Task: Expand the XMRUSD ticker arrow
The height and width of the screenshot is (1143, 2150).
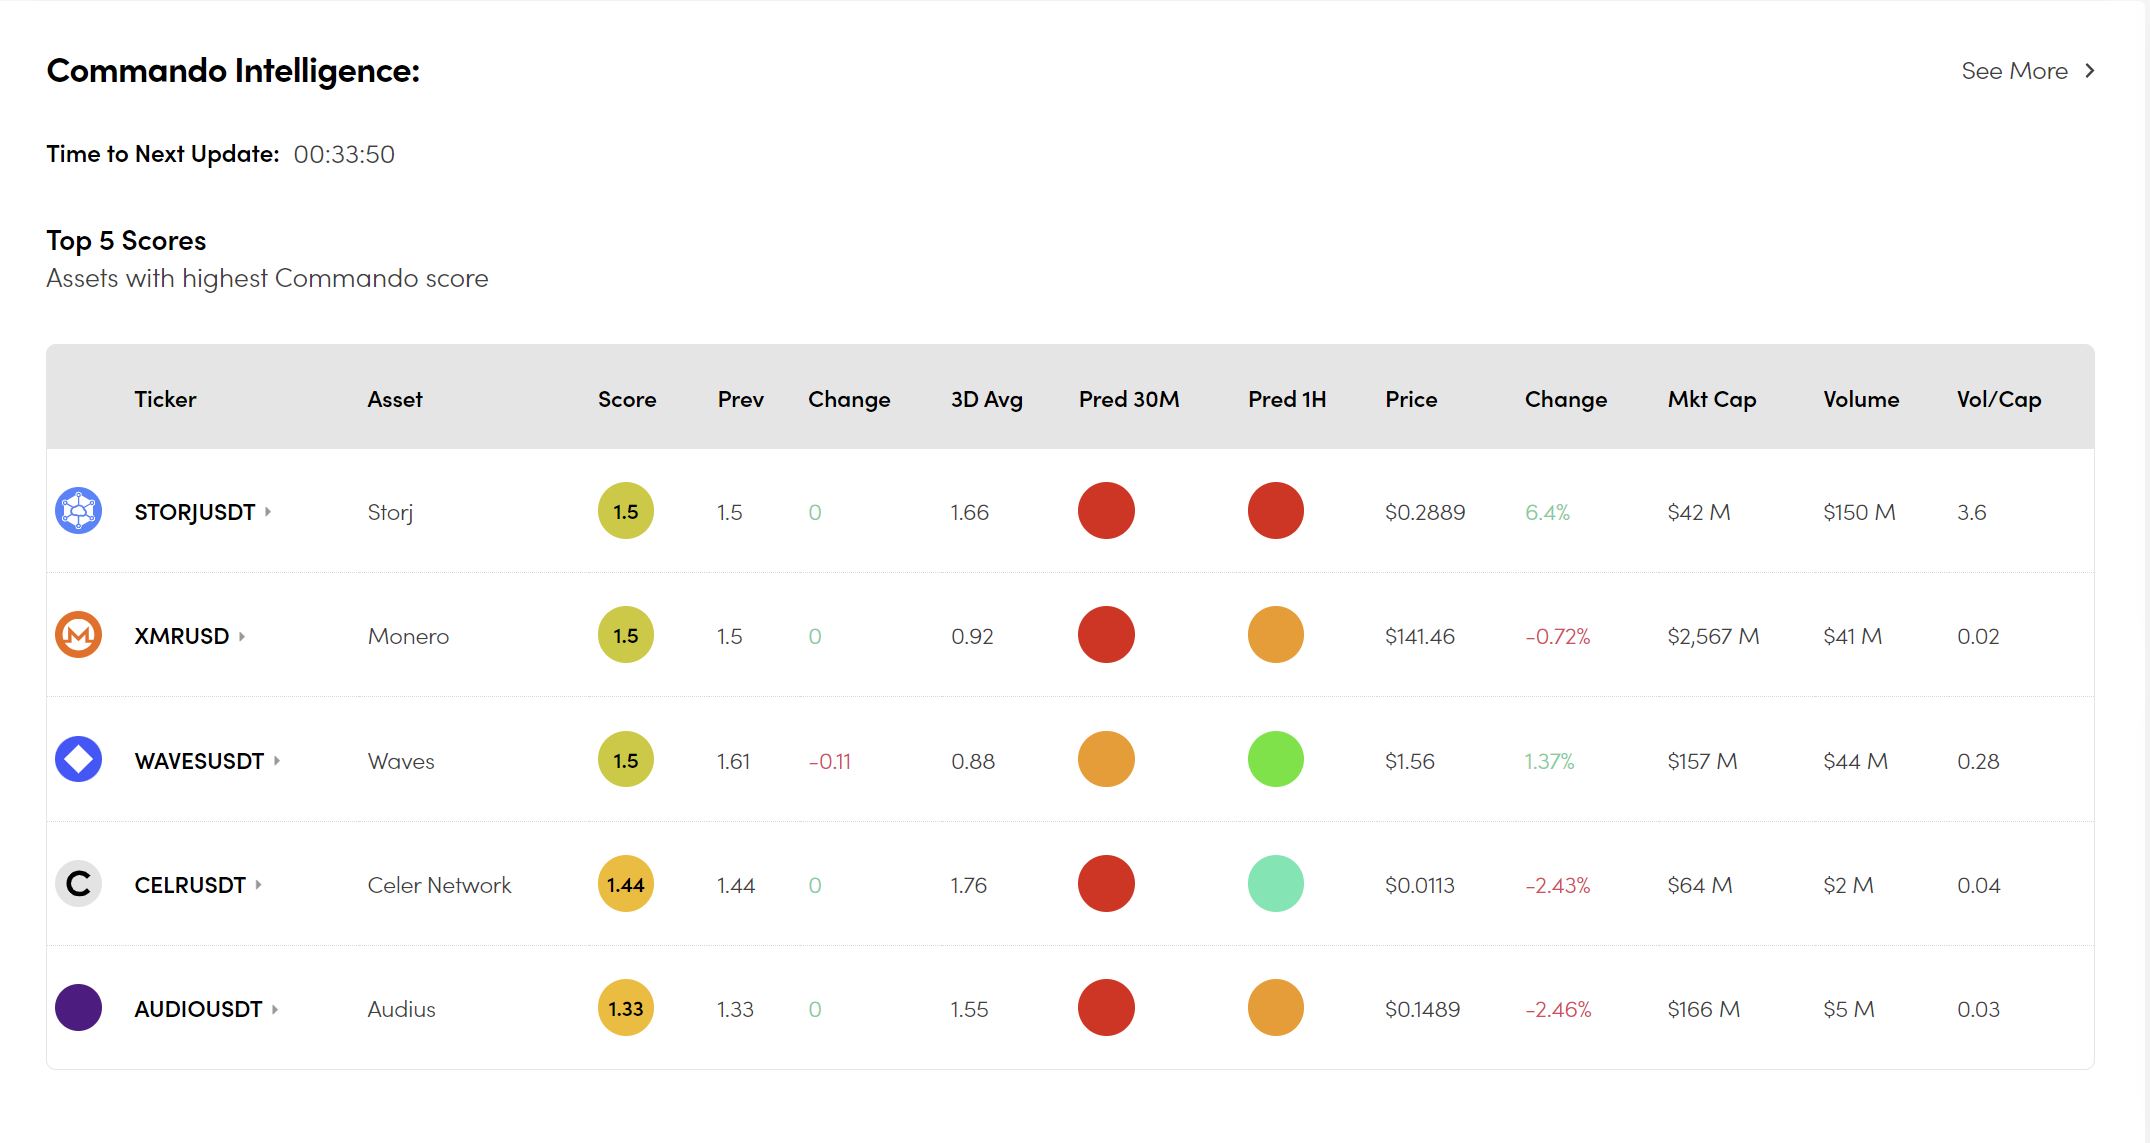Action: (x=242, y=636)
